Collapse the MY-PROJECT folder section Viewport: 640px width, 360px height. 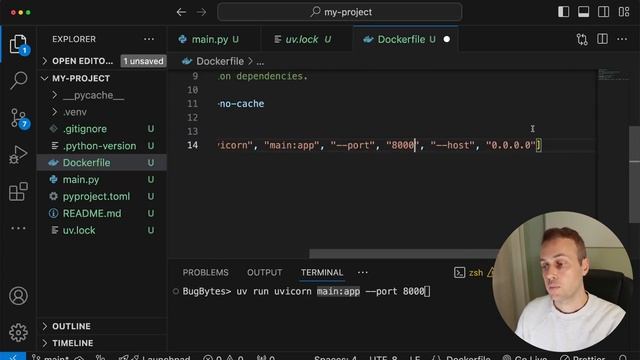click(x=102, y=78)
